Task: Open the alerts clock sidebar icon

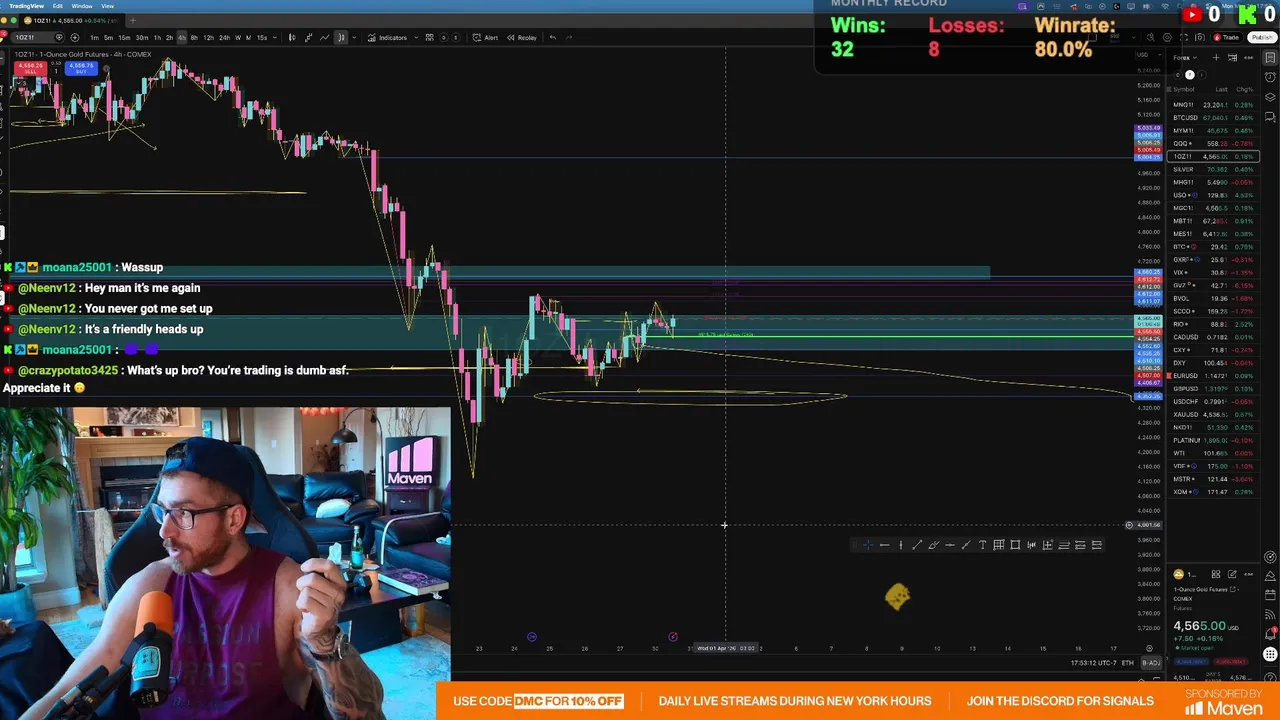Action: click(x=1270, y=76)
